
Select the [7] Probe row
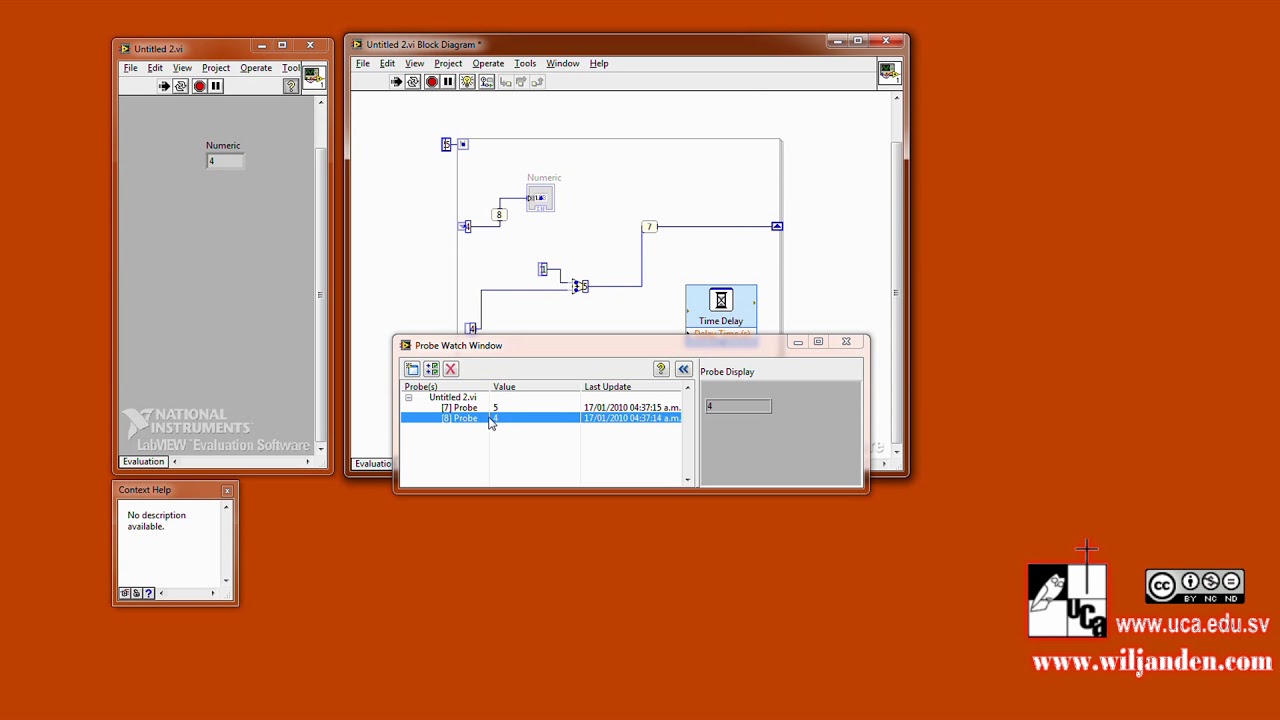[541, 408]
